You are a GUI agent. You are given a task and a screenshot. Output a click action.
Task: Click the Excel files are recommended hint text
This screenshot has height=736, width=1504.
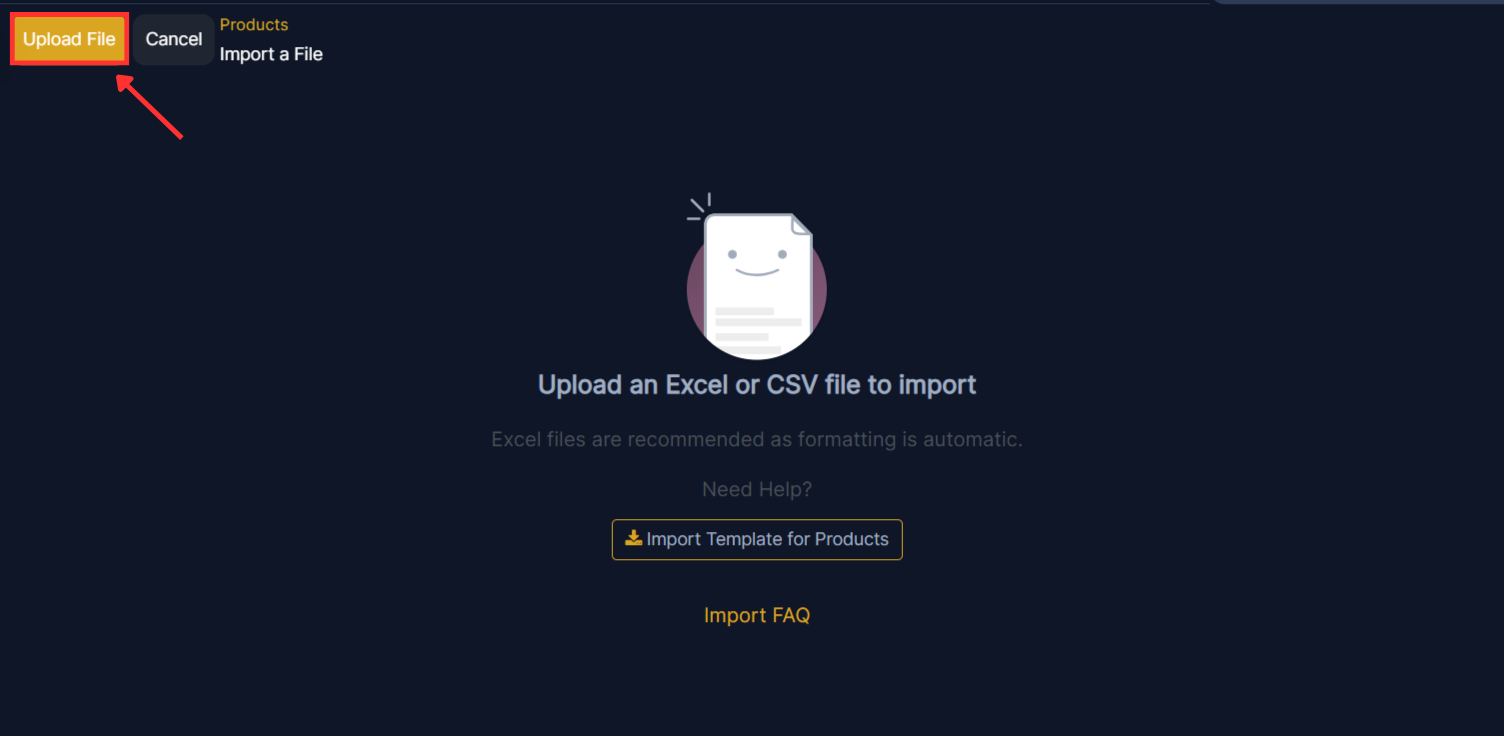pos(757,439)
